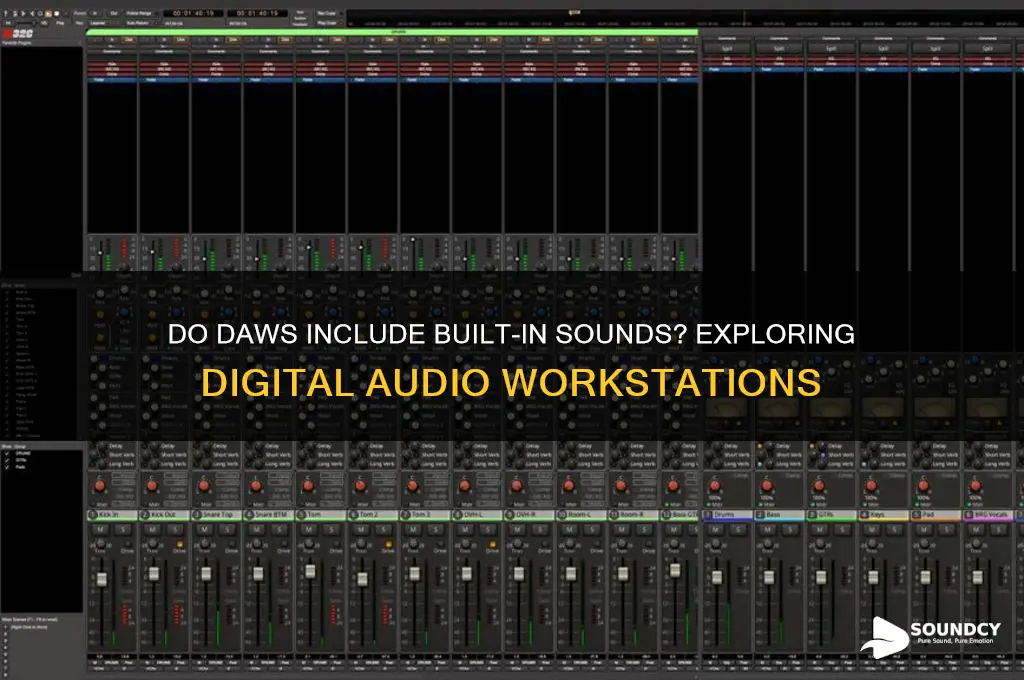Click the secondary timecode clock display
Screen dimensions: 1024x680
pyautogui.click(x=258, y=13)
